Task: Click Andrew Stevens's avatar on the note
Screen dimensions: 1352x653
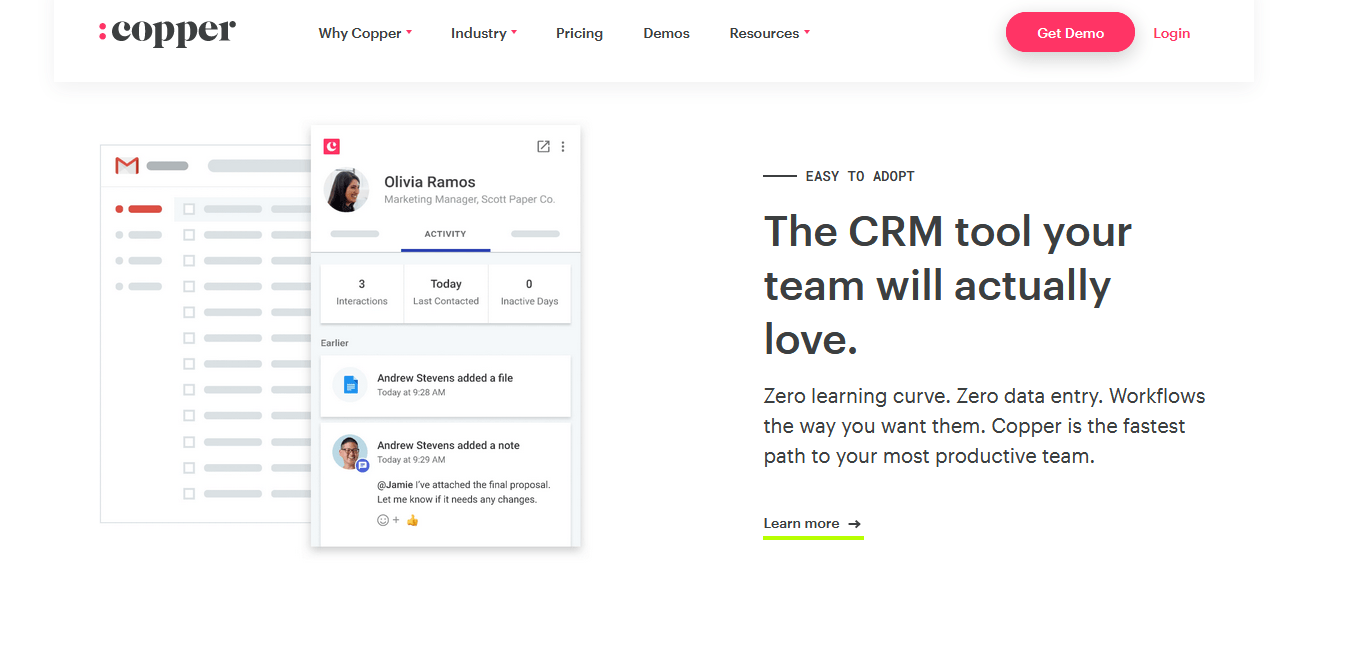Action: 350,452
